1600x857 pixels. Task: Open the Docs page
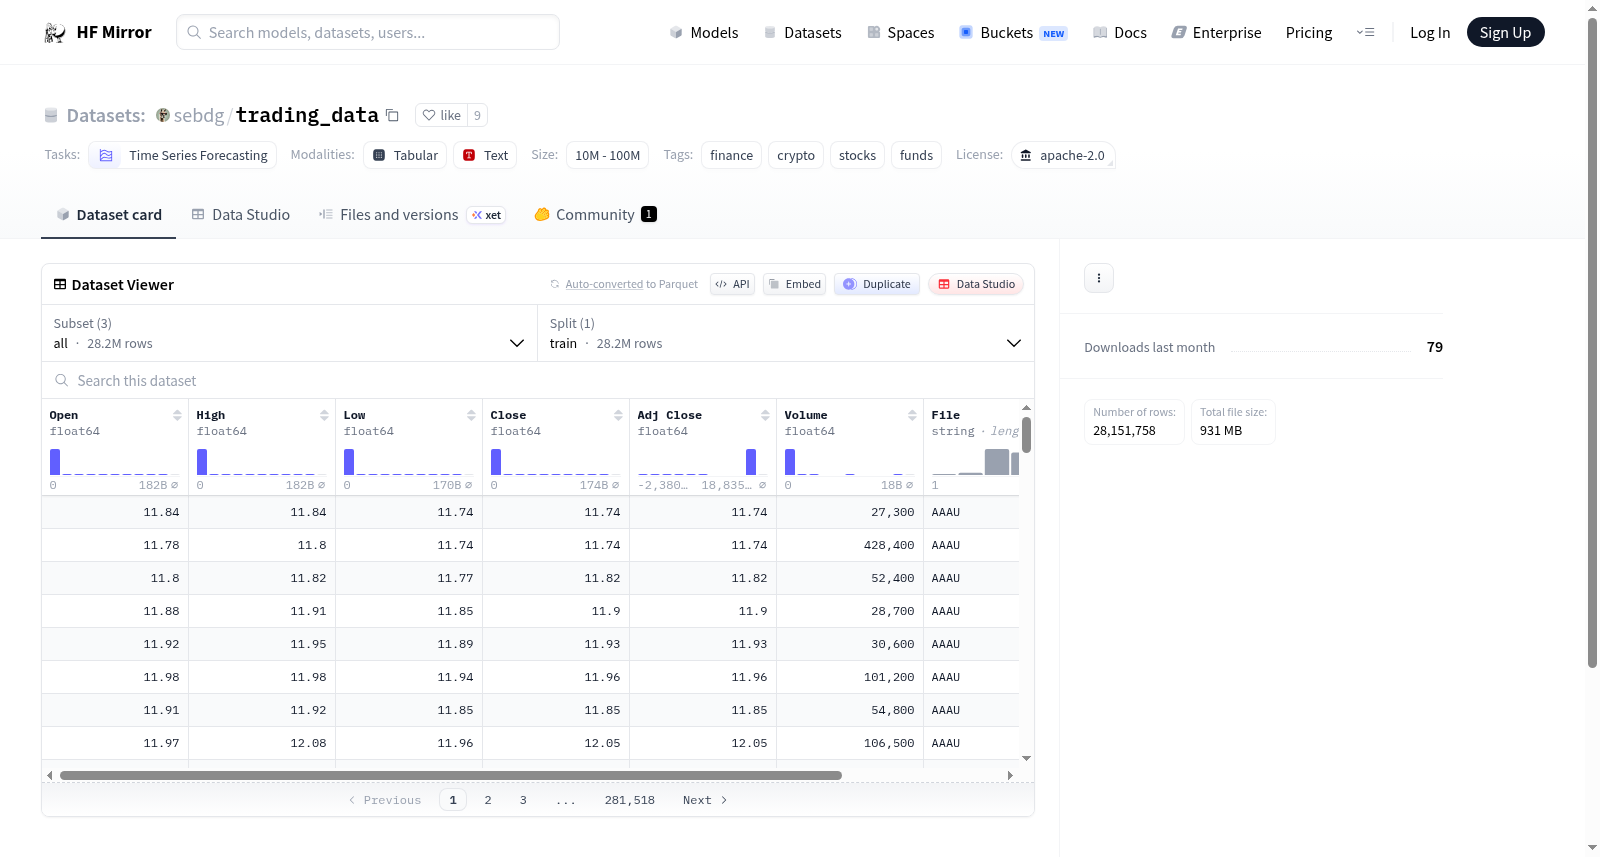tap(1120, 32)
